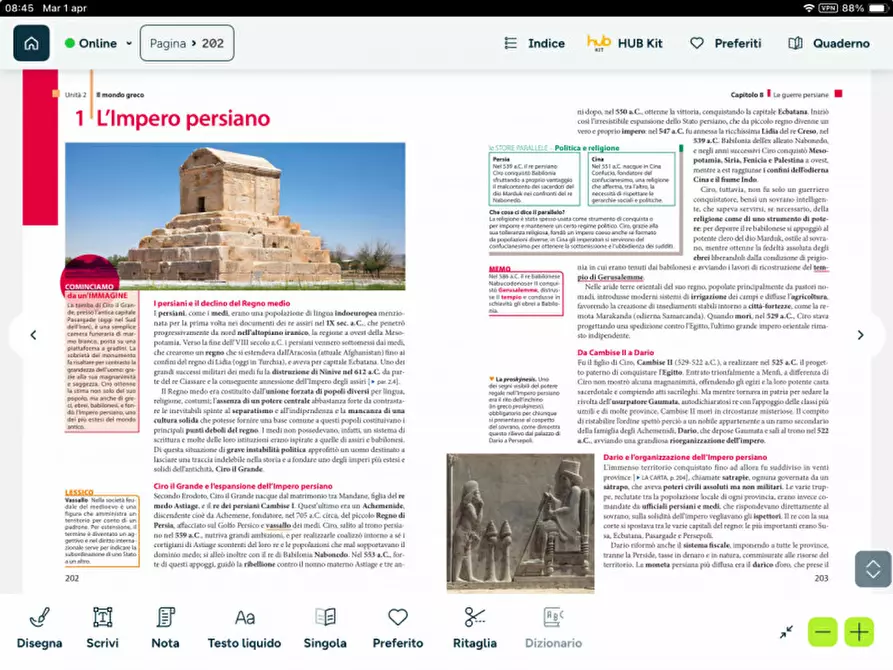Open the HUB Kit resources
Screen dimensions: 893x670
click(x=625, y=44)
